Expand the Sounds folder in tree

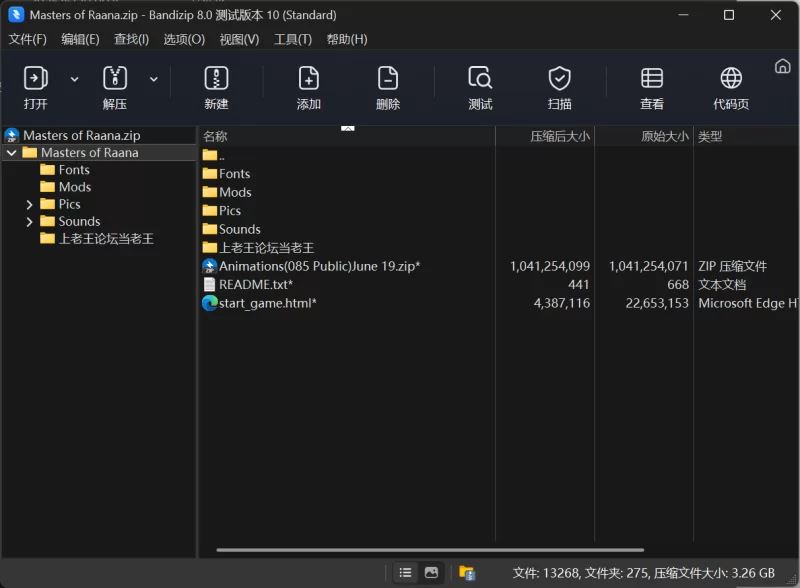[x=29, y=222]
